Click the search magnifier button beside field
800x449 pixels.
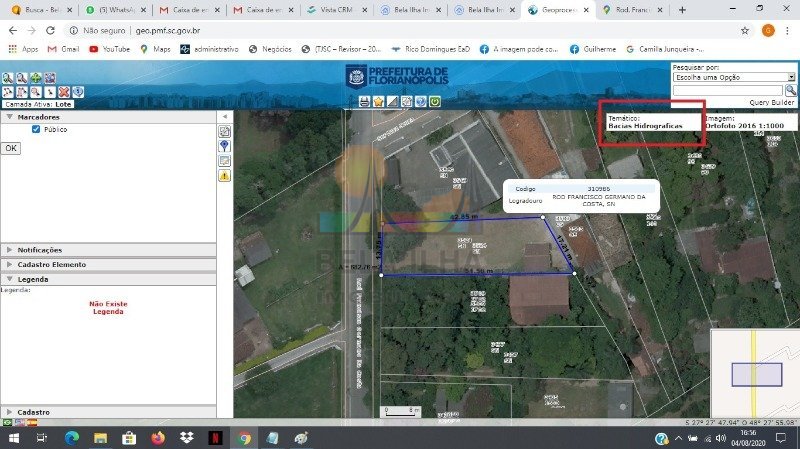(790, 90)
